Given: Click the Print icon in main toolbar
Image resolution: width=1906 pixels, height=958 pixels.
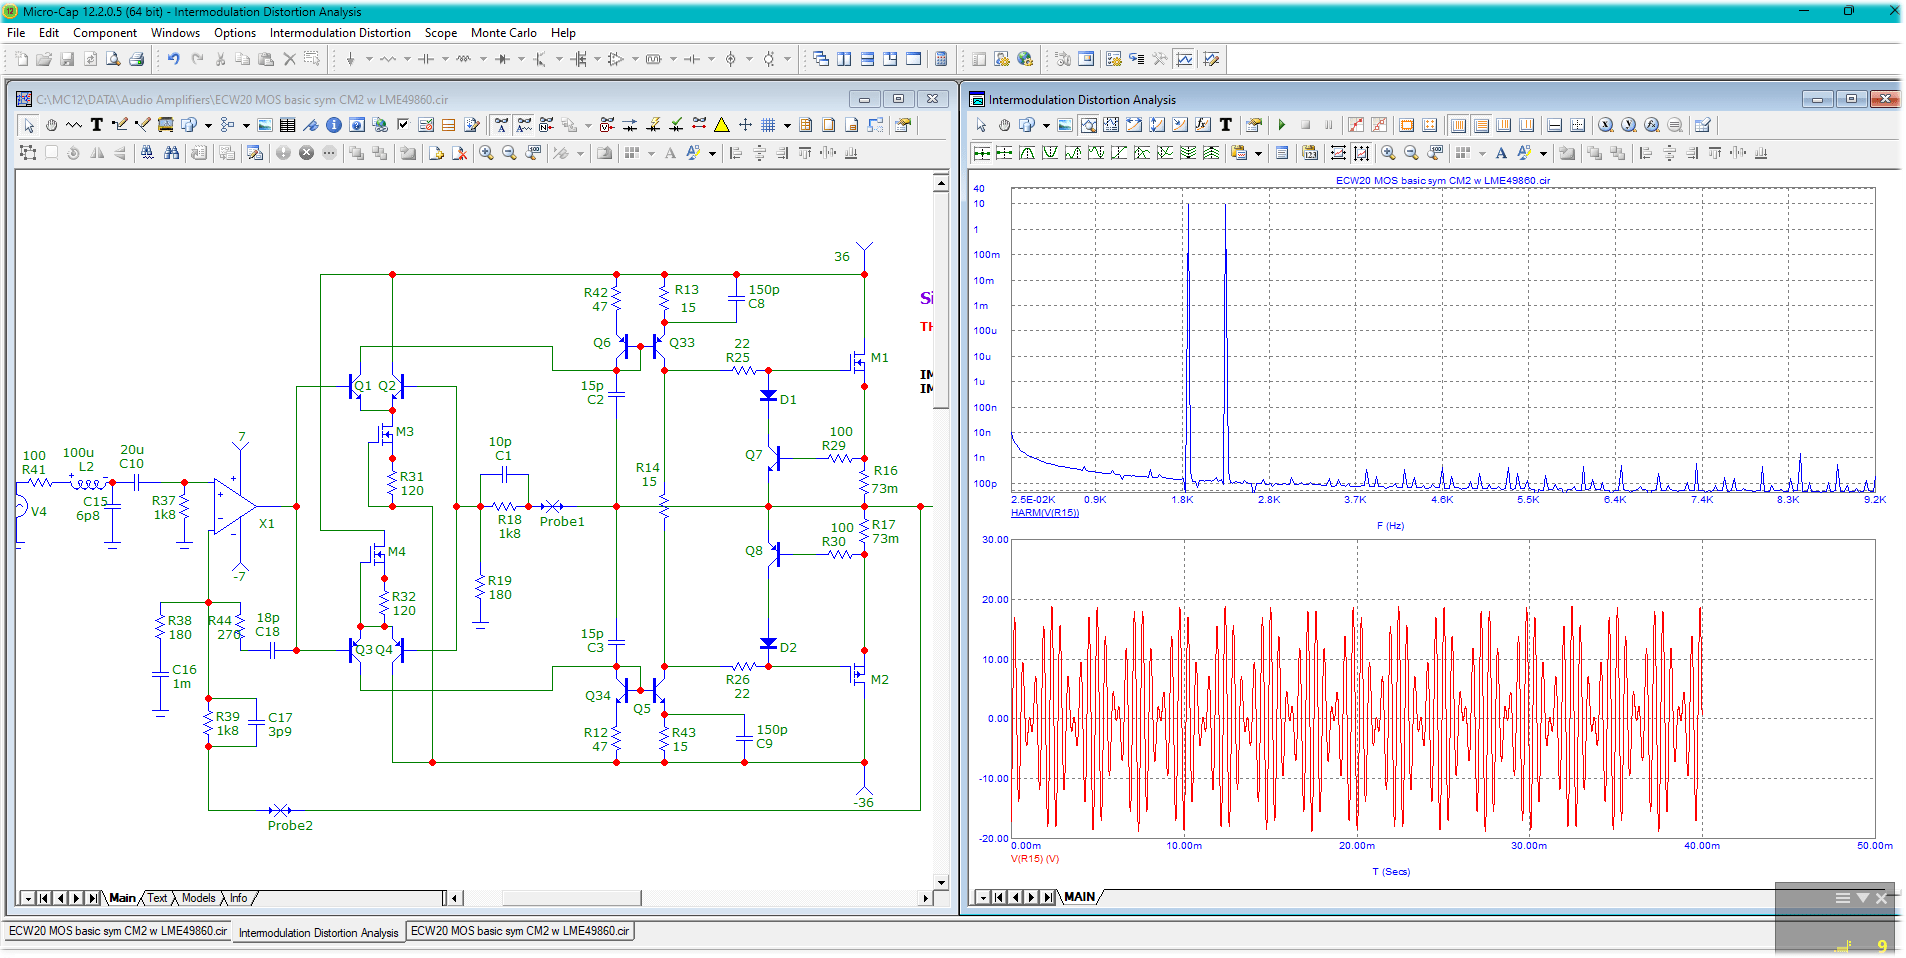Looking at the screenshot, I should coord(136,59).
